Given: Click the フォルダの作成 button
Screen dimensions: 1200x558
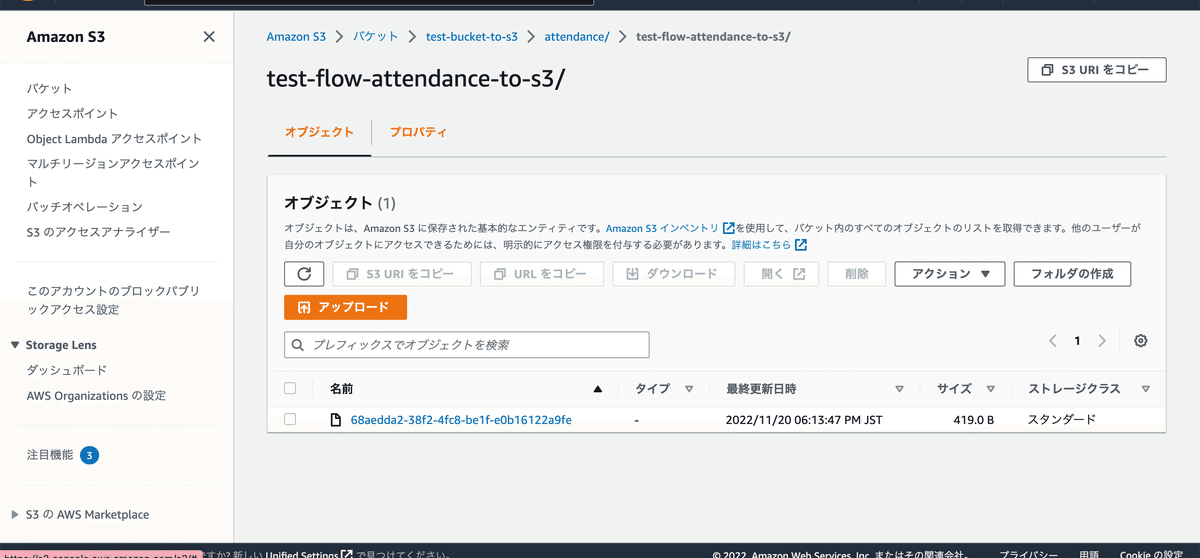Looking at the screenshot, I should click(1071, 274).
